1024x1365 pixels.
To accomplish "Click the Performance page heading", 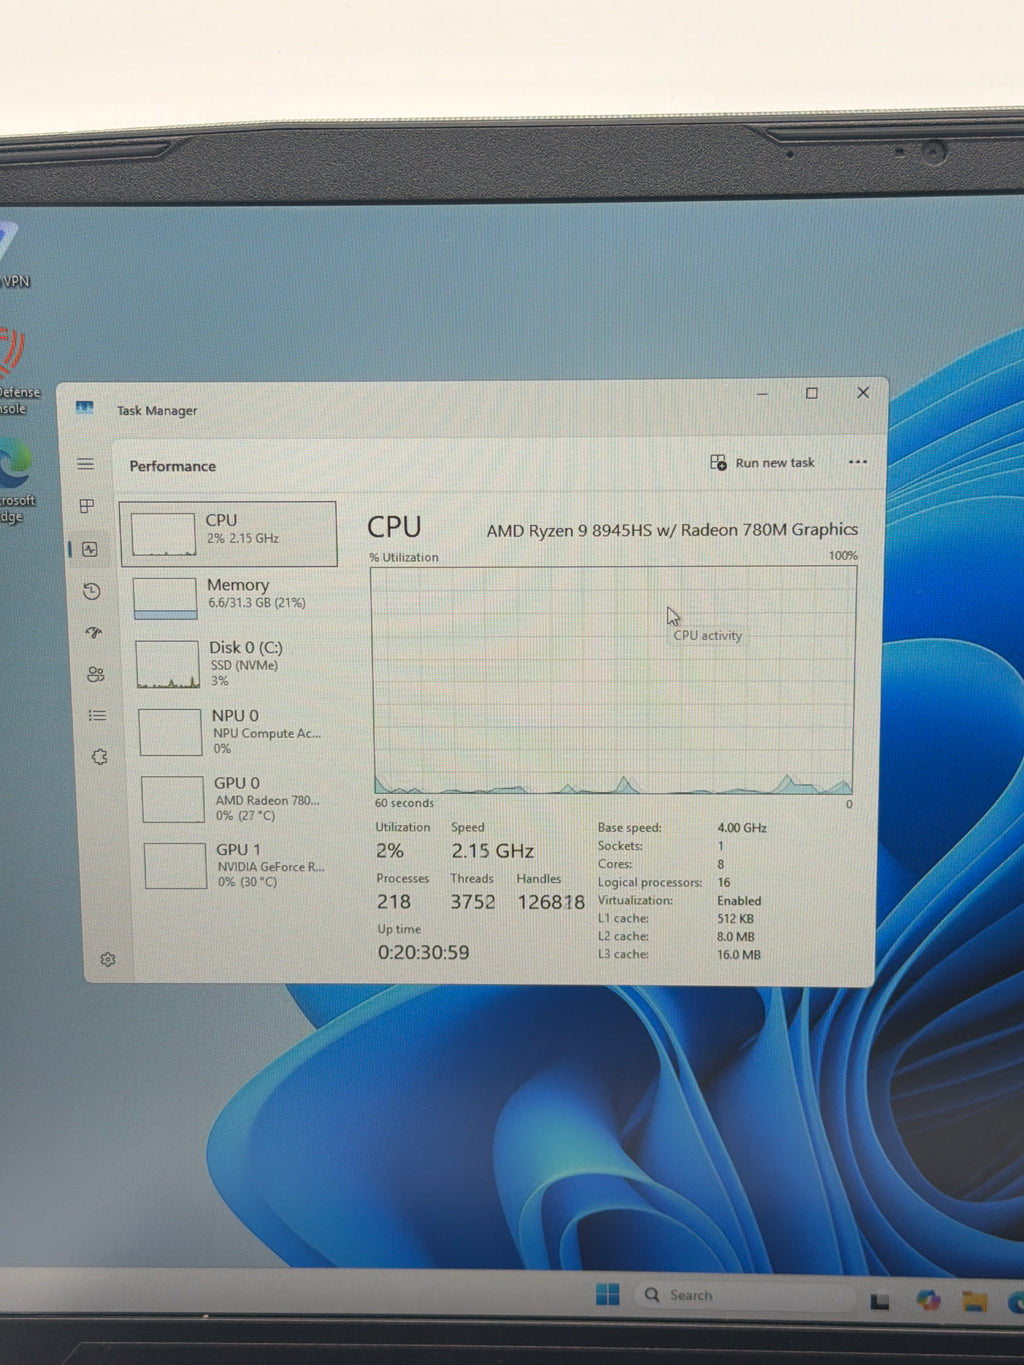I will [x=172, y=466].
